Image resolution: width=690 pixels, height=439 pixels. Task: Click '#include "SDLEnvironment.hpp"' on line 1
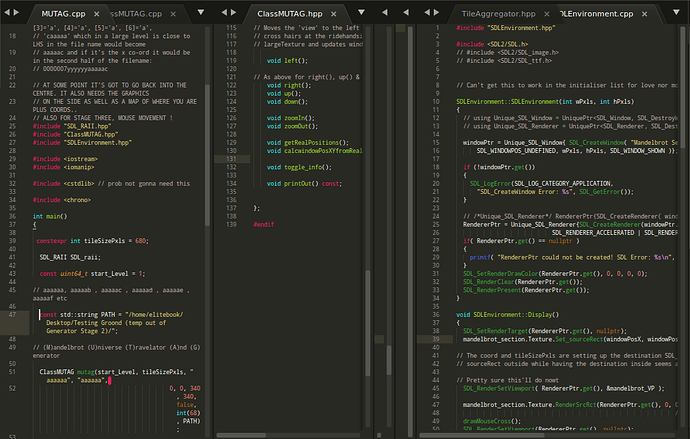(506, 28)
